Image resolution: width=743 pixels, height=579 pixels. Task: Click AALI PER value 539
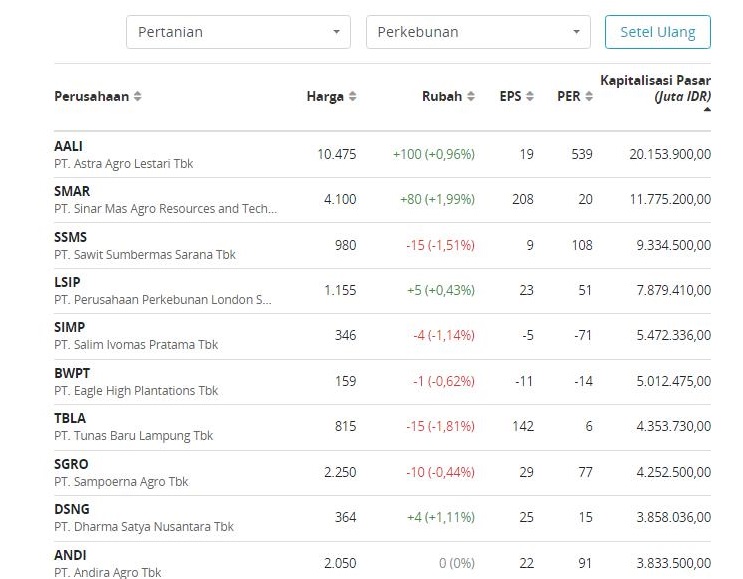(582, 154)
